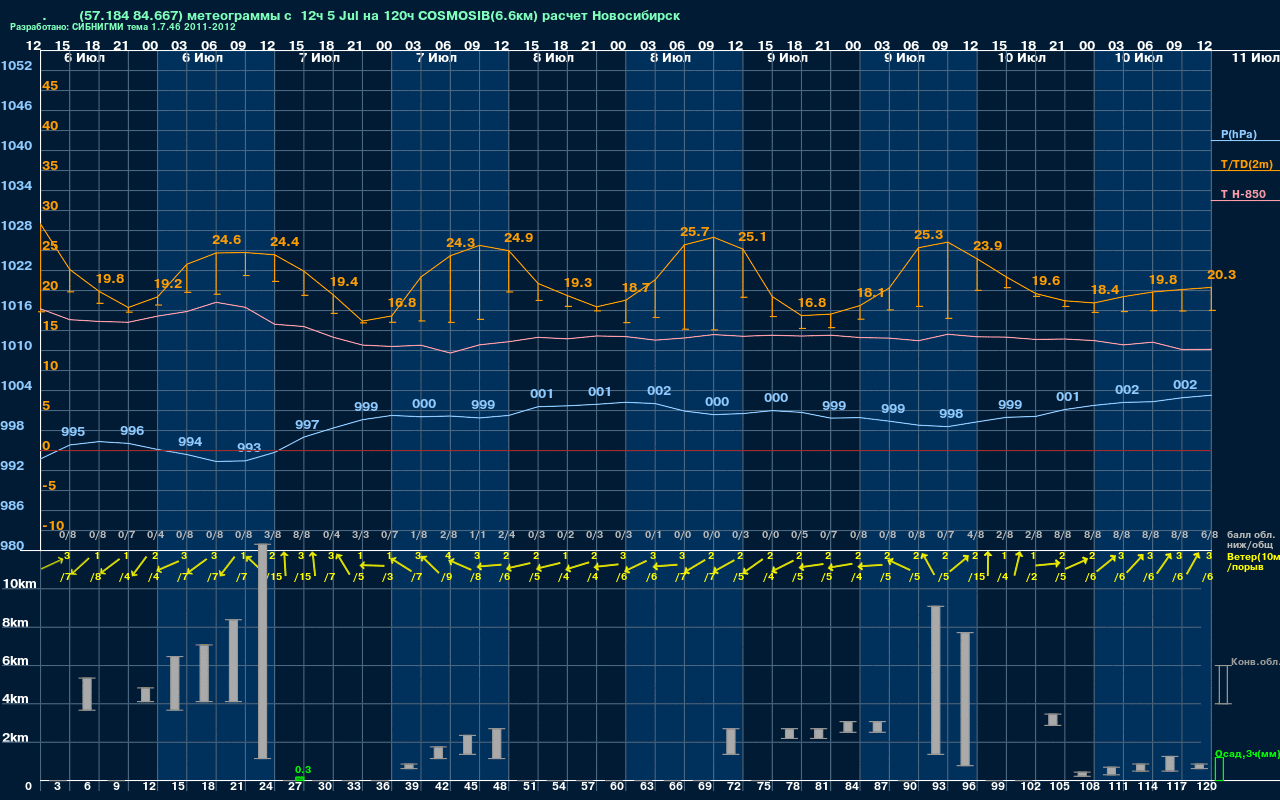Click the convective cloud legend bar symbol

(1222, 684)
